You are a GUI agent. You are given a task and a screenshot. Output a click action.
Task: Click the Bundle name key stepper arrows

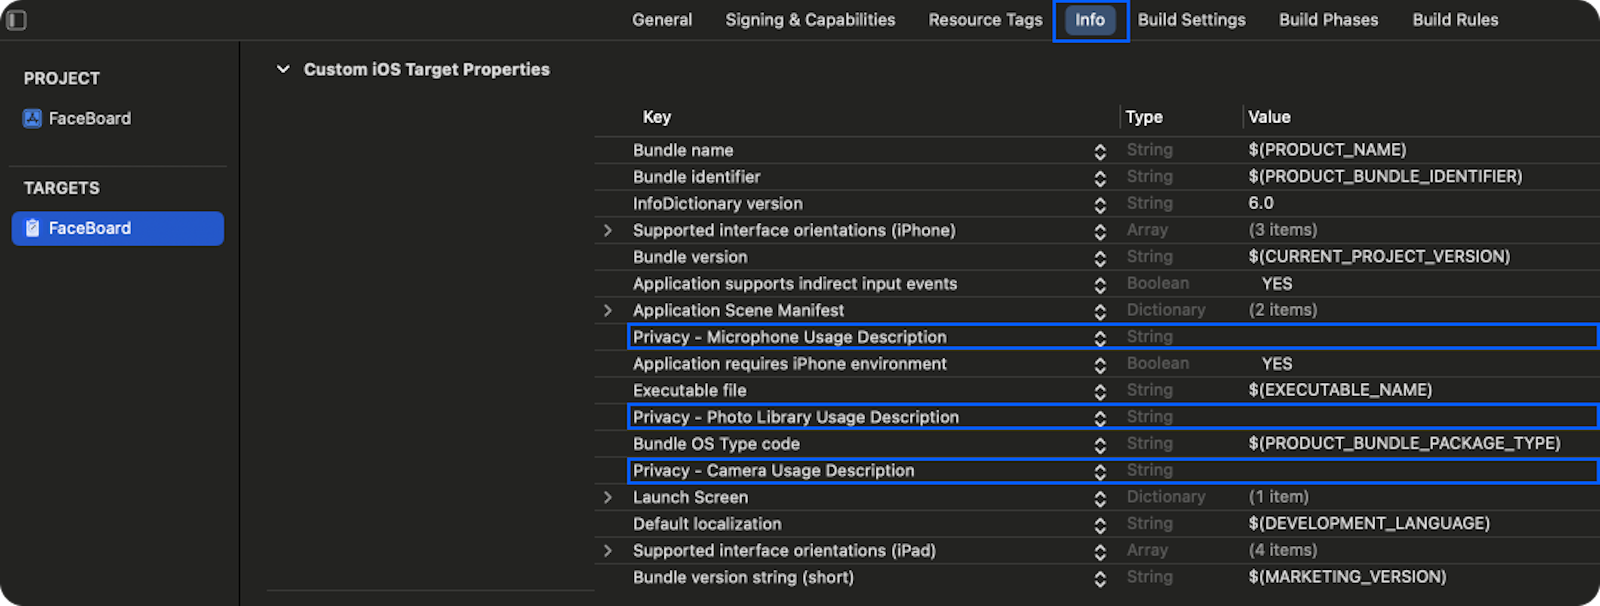point(1100,151)
